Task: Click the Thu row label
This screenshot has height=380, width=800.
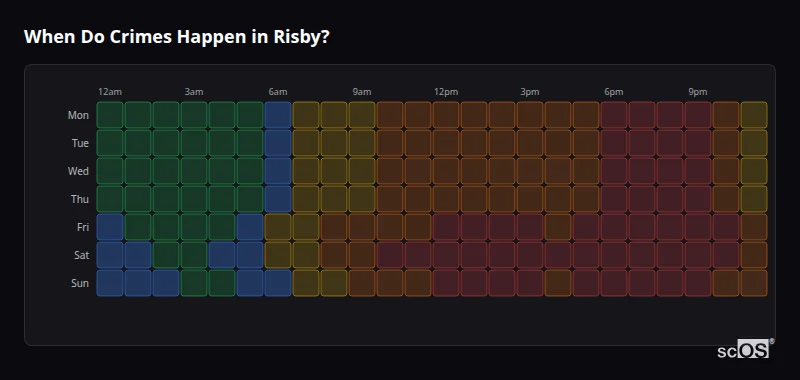Action: (80, 199)
